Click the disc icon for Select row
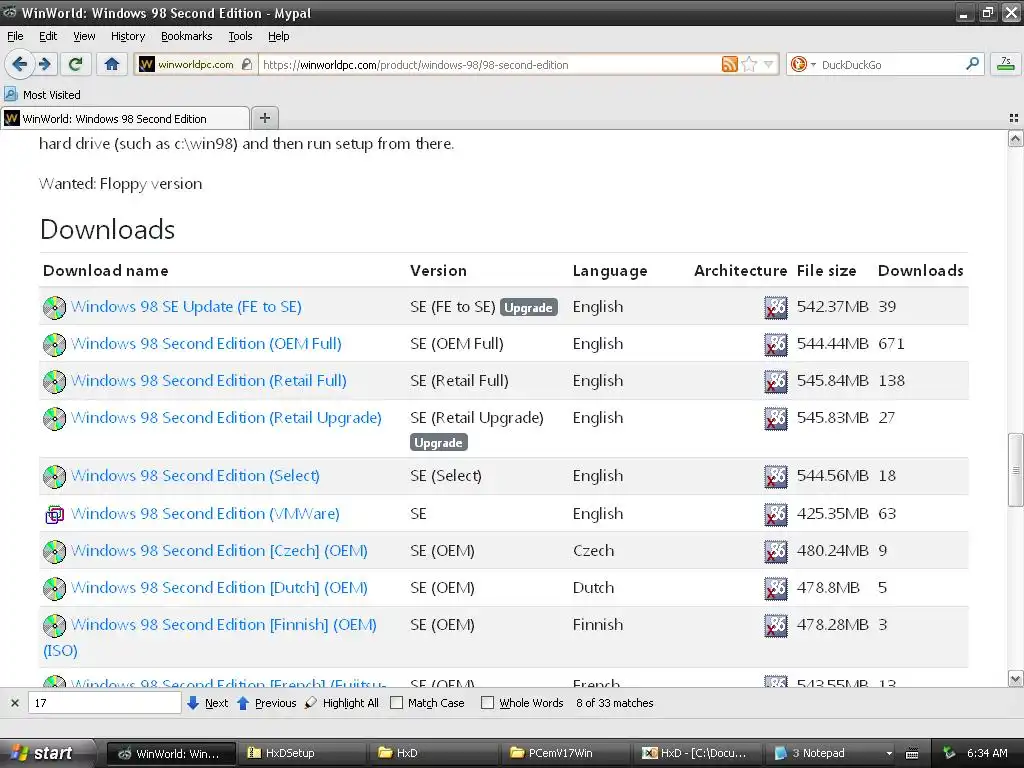This screenshot has width=1024, height=768. [x=54, y=477]
